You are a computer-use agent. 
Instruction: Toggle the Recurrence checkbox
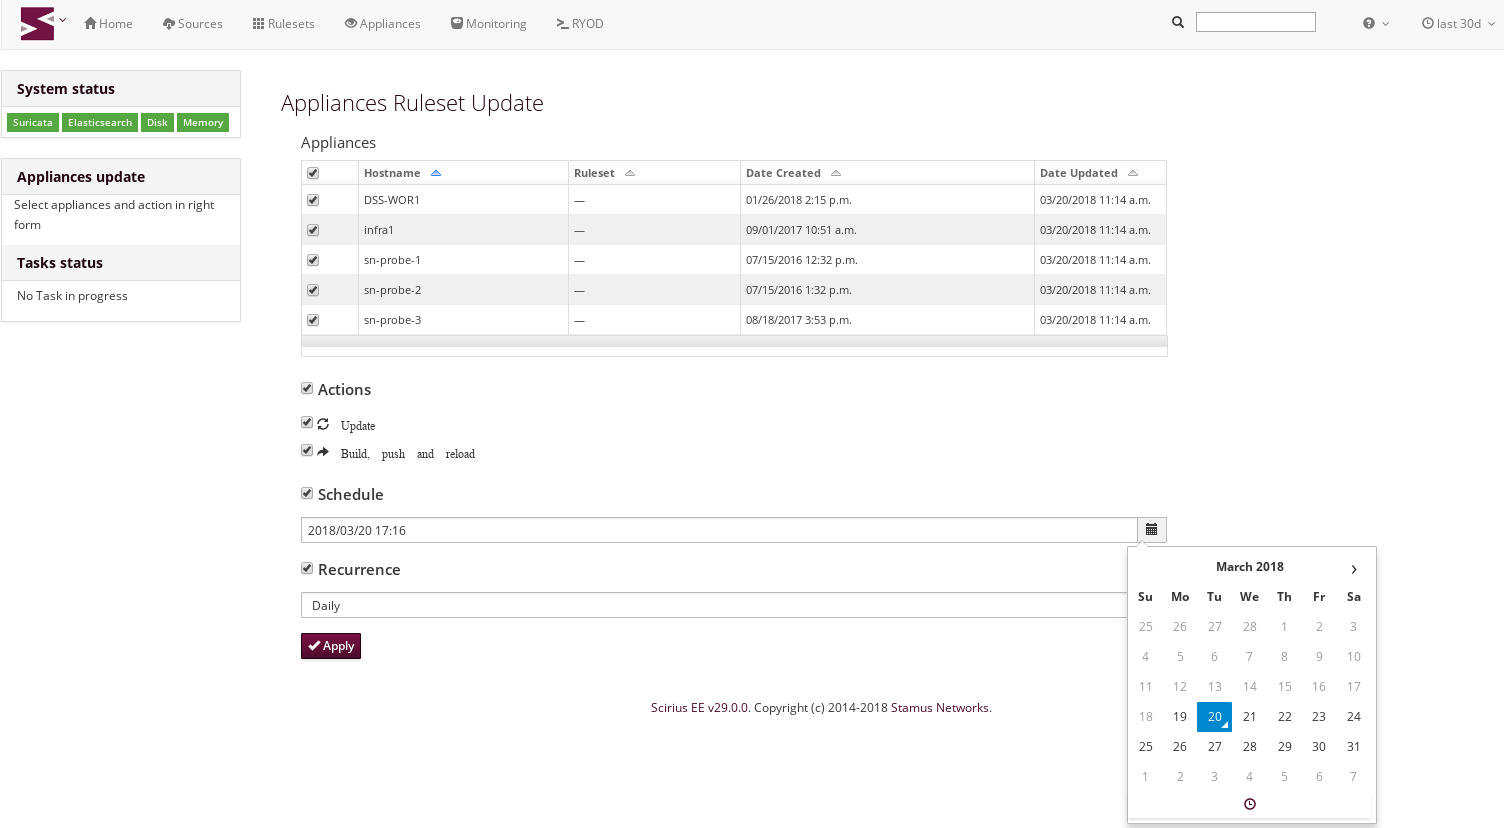(307, 568)
